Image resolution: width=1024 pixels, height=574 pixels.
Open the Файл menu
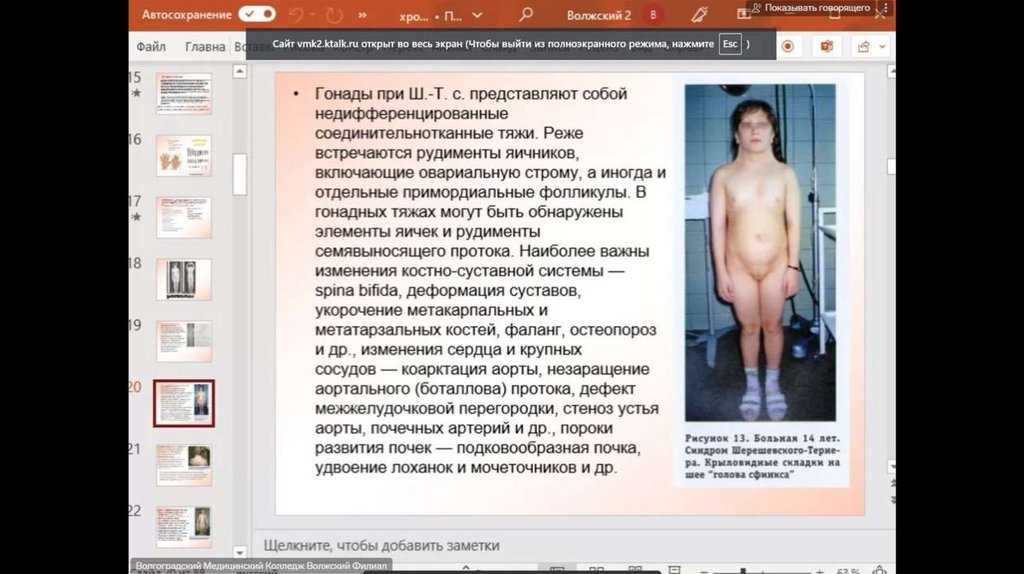point(151,46)
